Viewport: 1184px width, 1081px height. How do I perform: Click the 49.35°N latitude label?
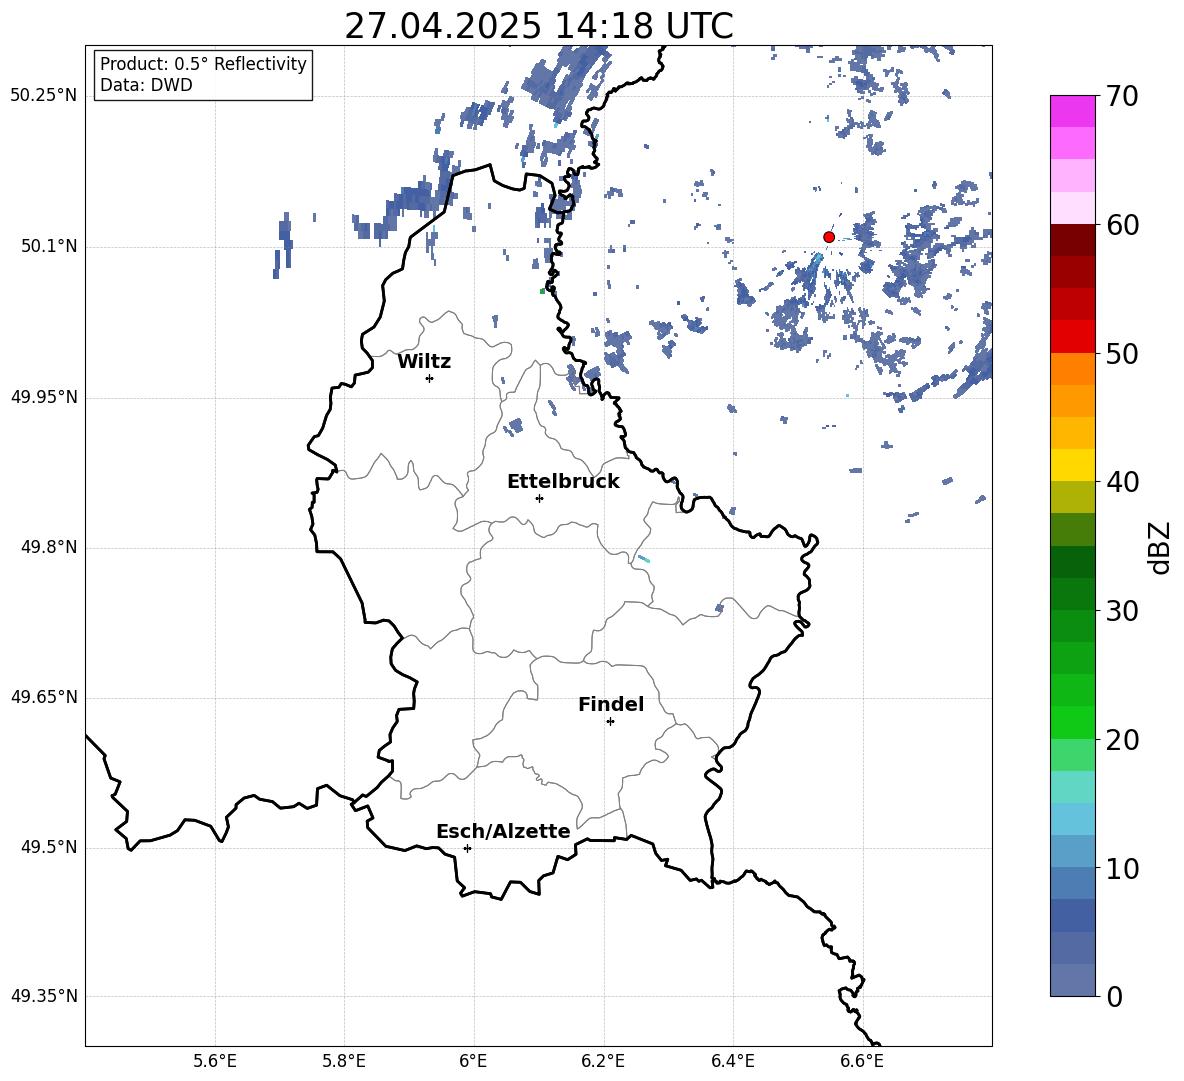click(44, 996)
